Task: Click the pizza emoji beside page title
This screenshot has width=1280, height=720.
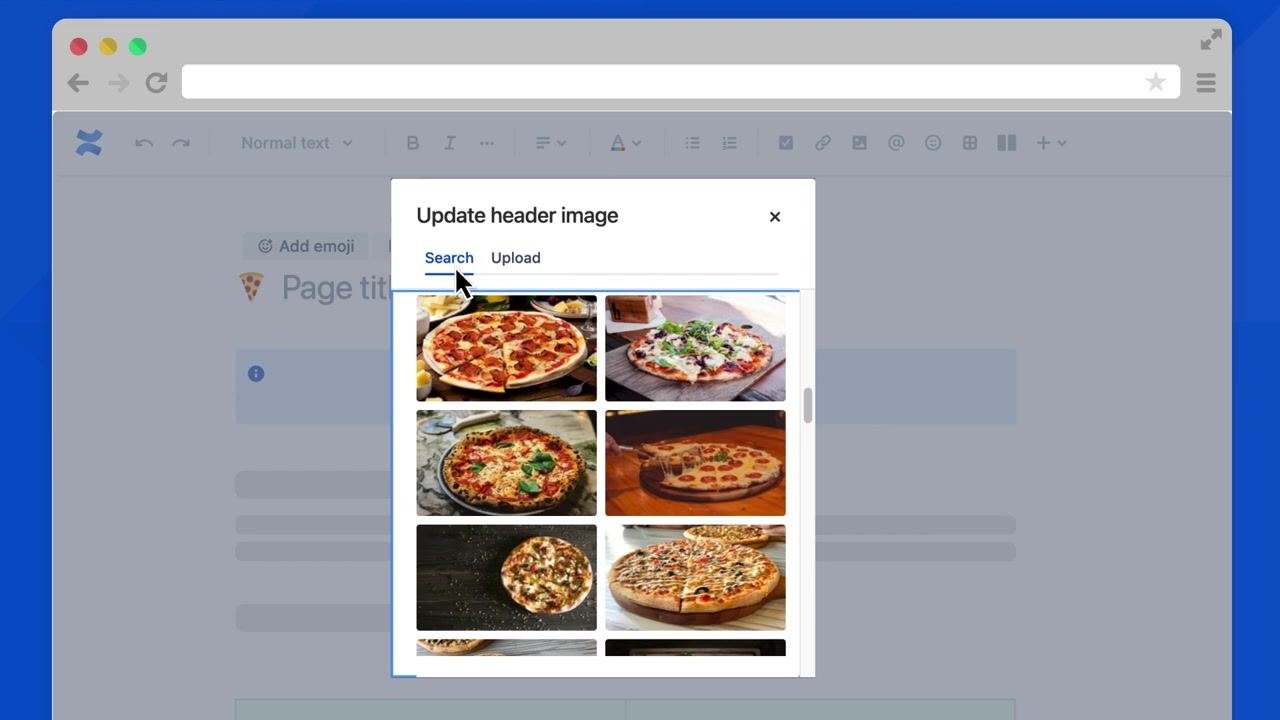Action: (252, 288)
